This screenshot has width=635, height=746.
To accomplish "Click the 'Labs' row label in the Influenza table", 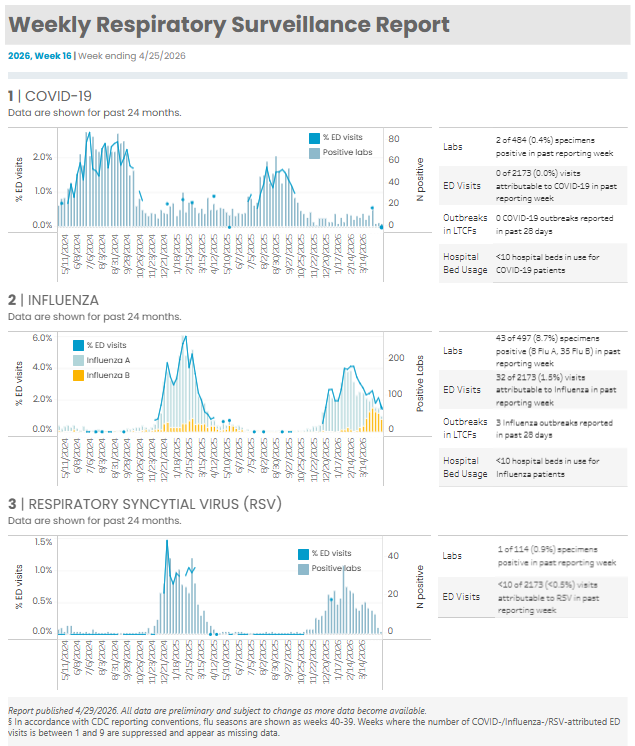I will [452, 351].
